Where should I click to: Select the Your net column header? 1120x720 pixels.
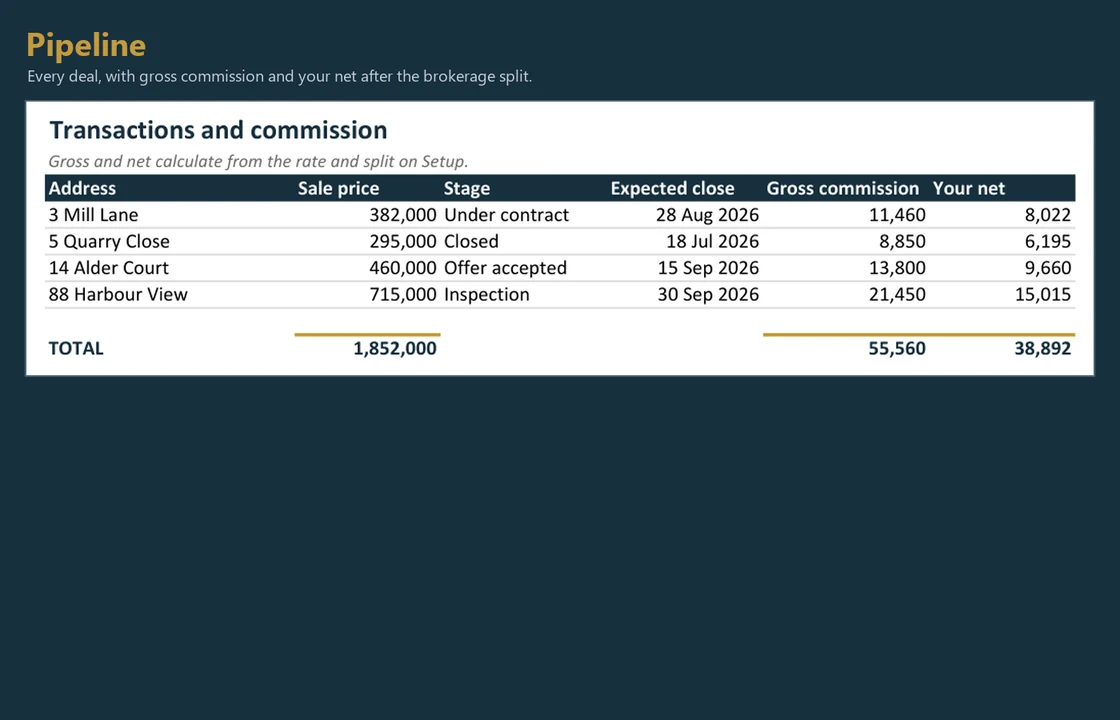click(969, 189)
